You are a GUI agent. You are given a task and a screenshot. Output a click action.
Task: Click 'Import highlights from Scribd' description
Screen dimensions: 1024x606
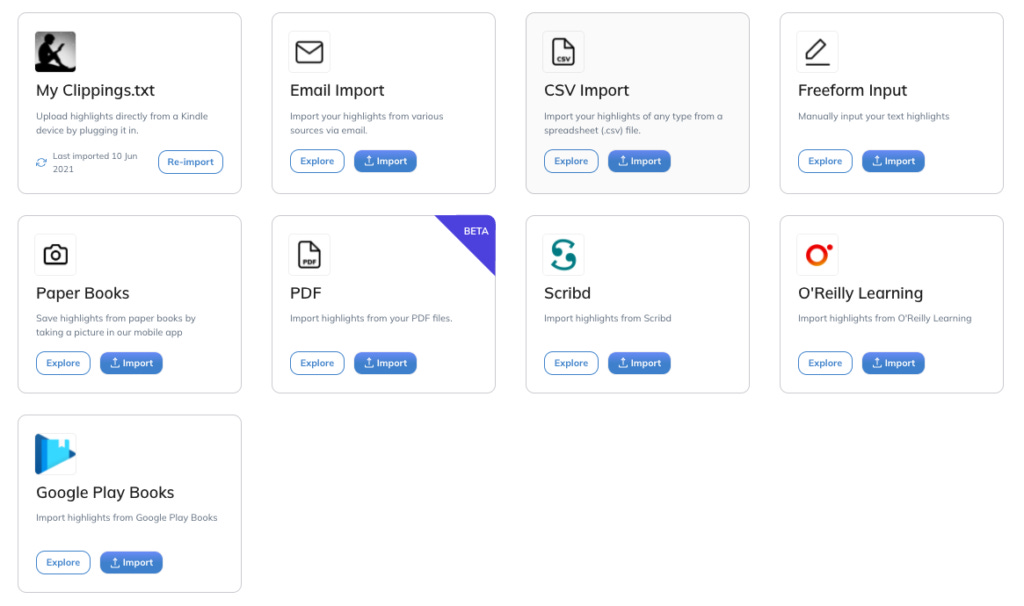coord(607,319)
